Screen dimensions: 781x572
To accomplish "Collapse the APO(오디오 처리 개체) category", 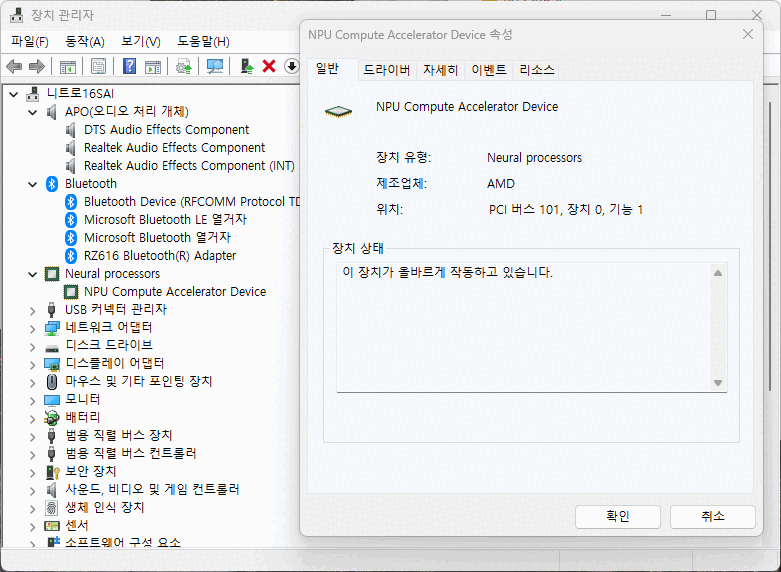I will (x=33, y=112).
